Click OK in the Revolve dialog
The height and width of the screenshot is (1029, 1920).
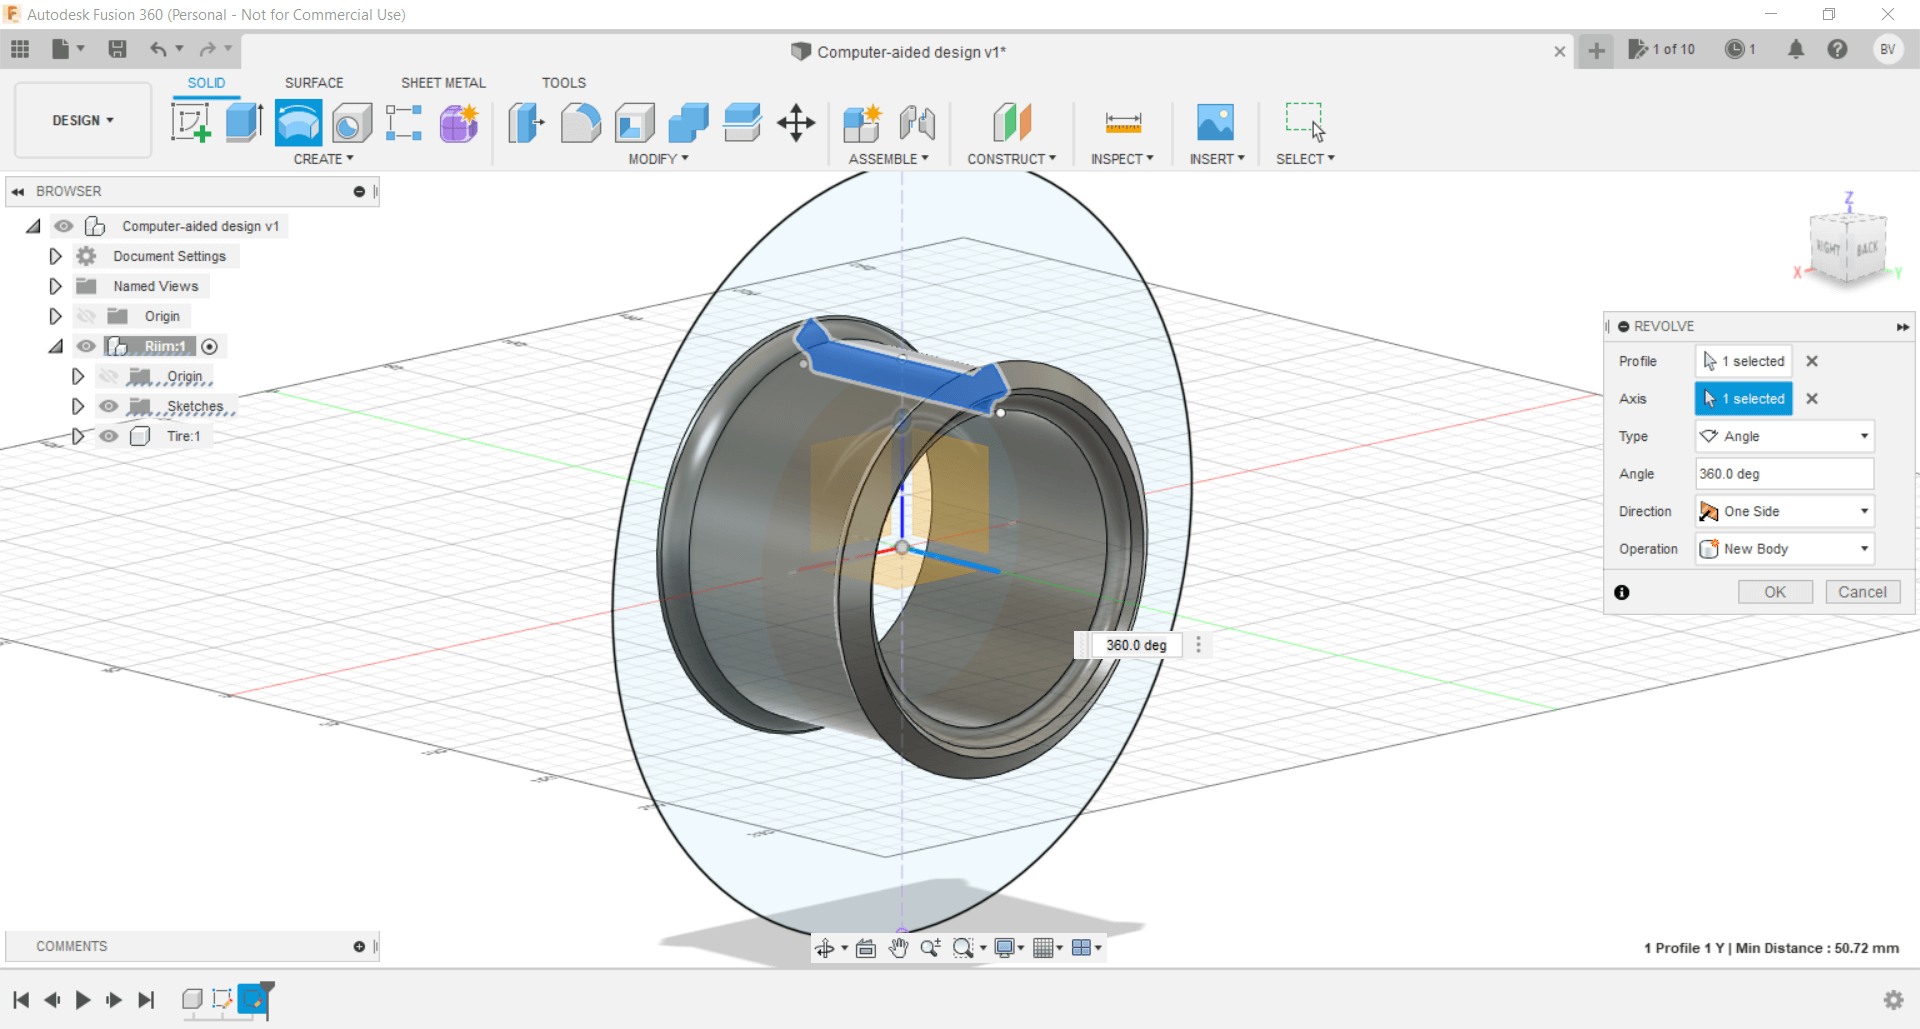1774,592
